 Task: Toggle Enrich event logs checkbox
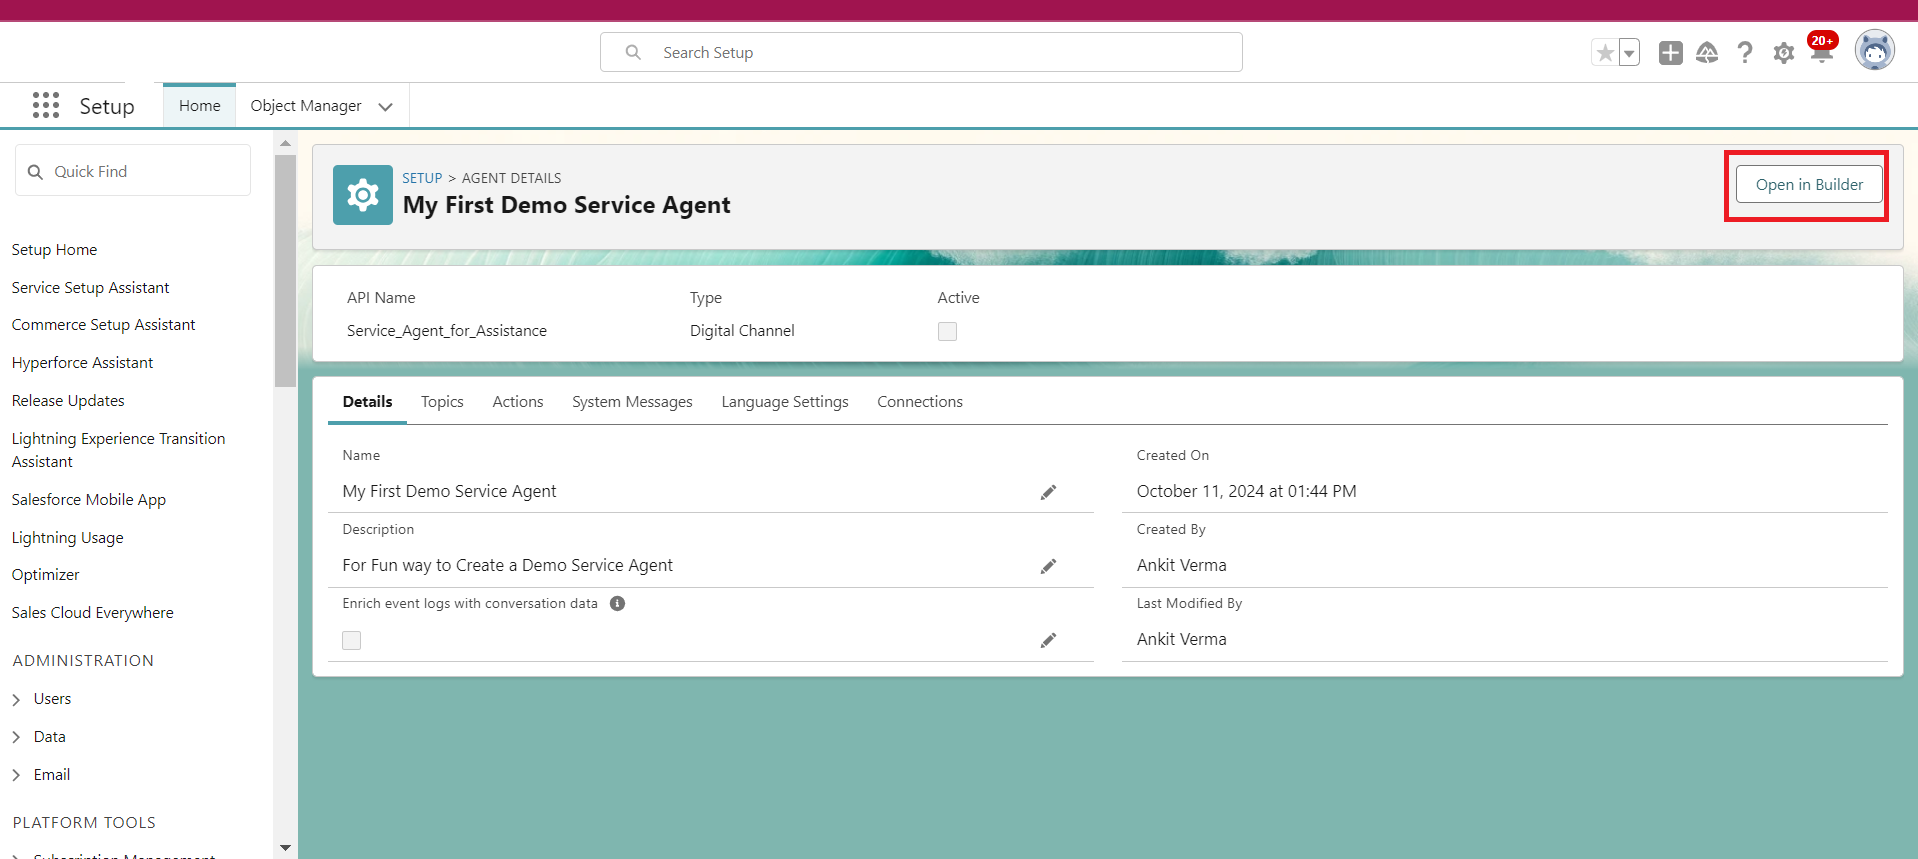[352, 640]
